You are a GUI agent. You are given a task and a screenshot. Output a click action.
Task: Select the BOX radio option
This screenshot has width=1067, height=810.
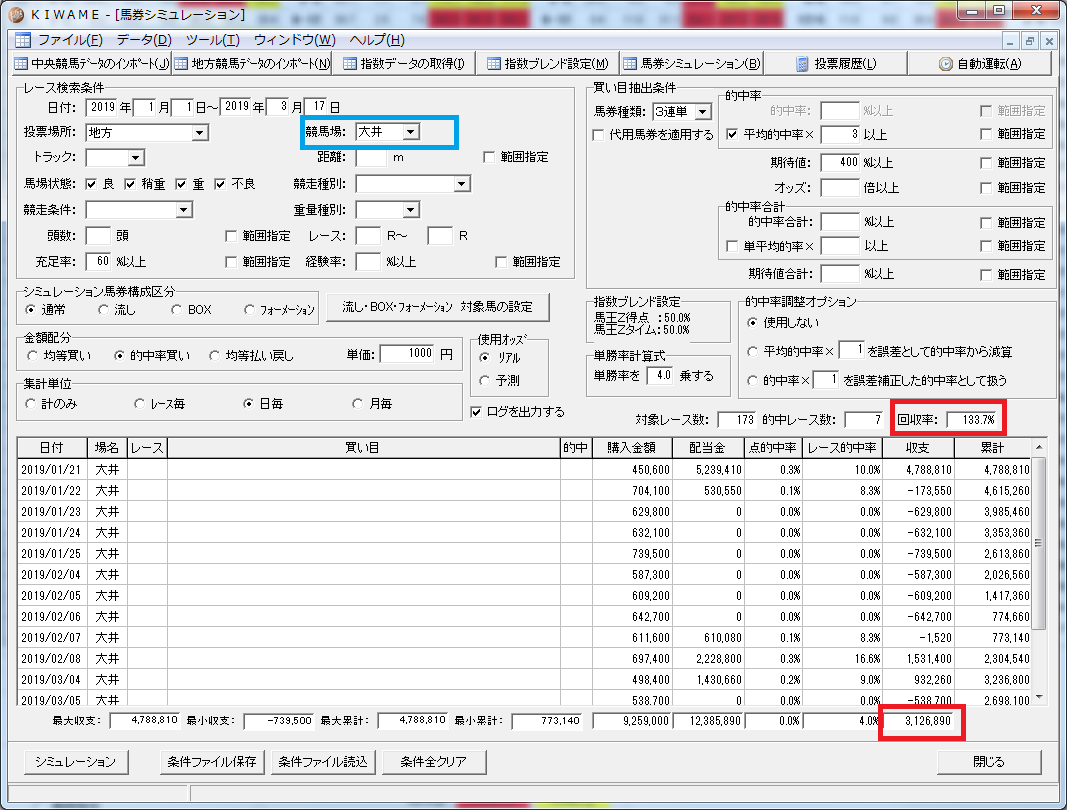tap(176, 310)
